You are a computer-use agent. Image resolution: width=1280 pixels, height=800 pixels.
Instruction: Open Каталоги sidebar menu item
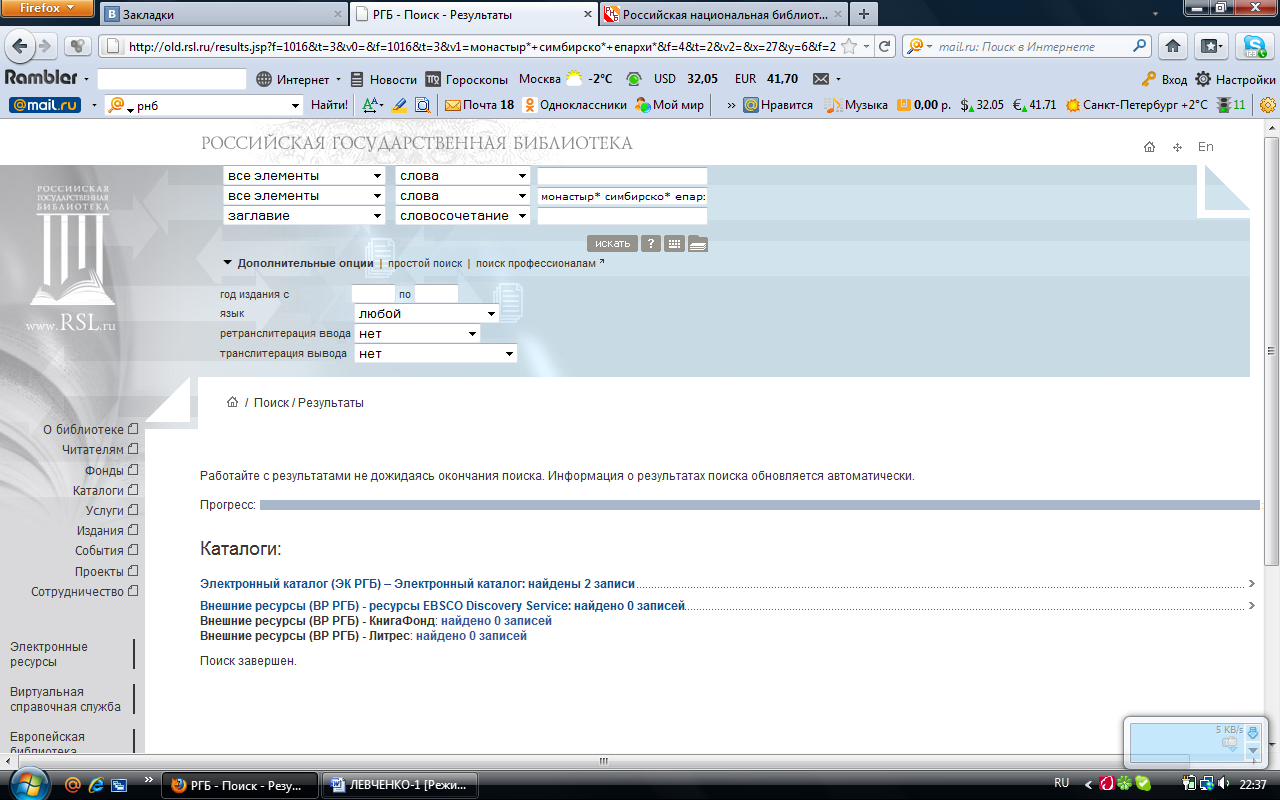(105, 491)
